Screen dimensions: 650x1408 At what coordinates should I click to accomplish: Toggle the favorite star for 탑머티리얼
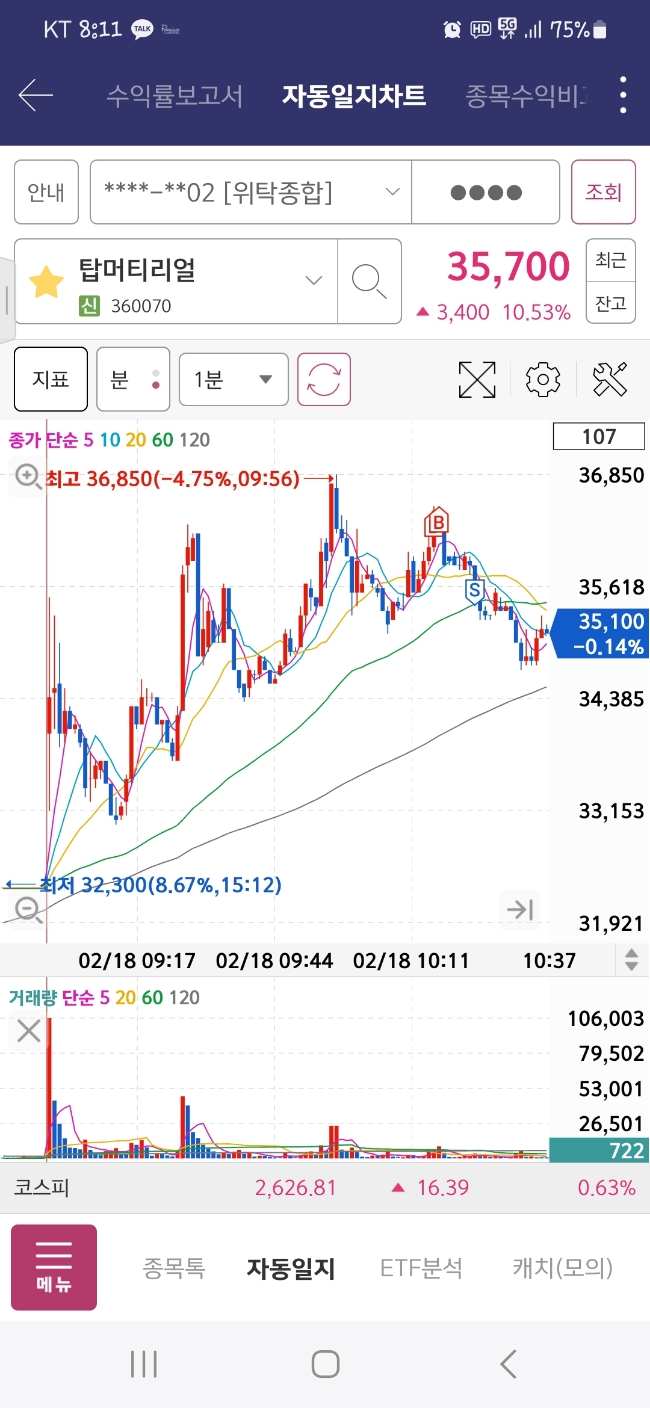coord(46,283)
